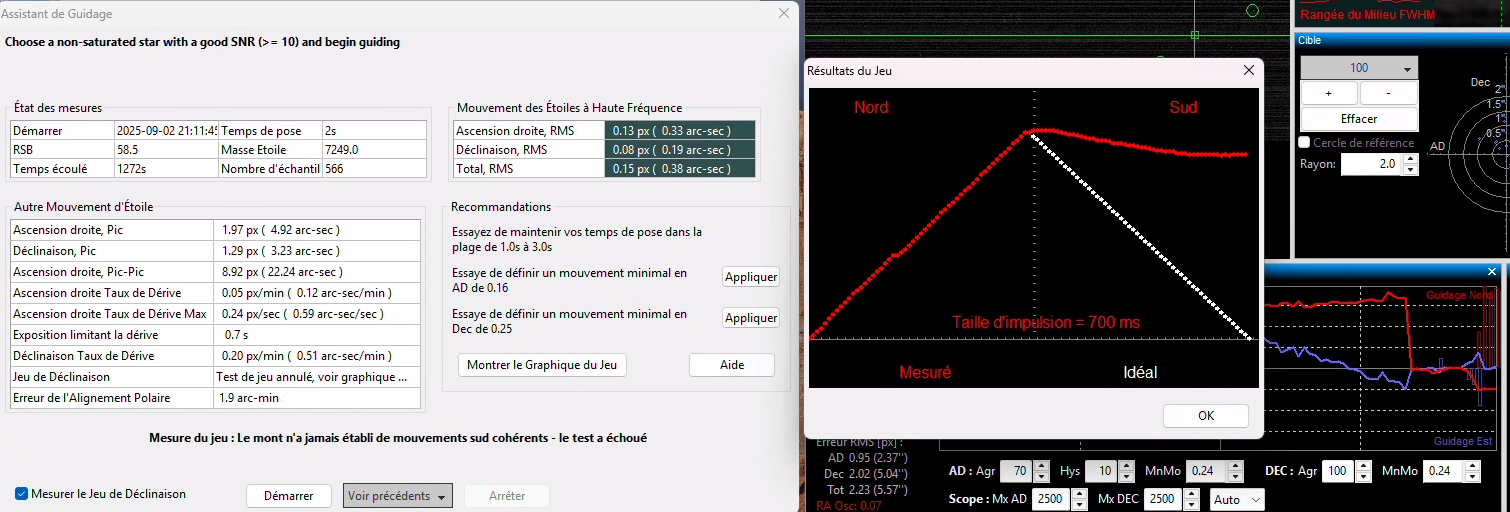The image size is (1510, 512).
Task: Click the DEC MnMo field showing 0.24
Action: tap(1443, 471)
